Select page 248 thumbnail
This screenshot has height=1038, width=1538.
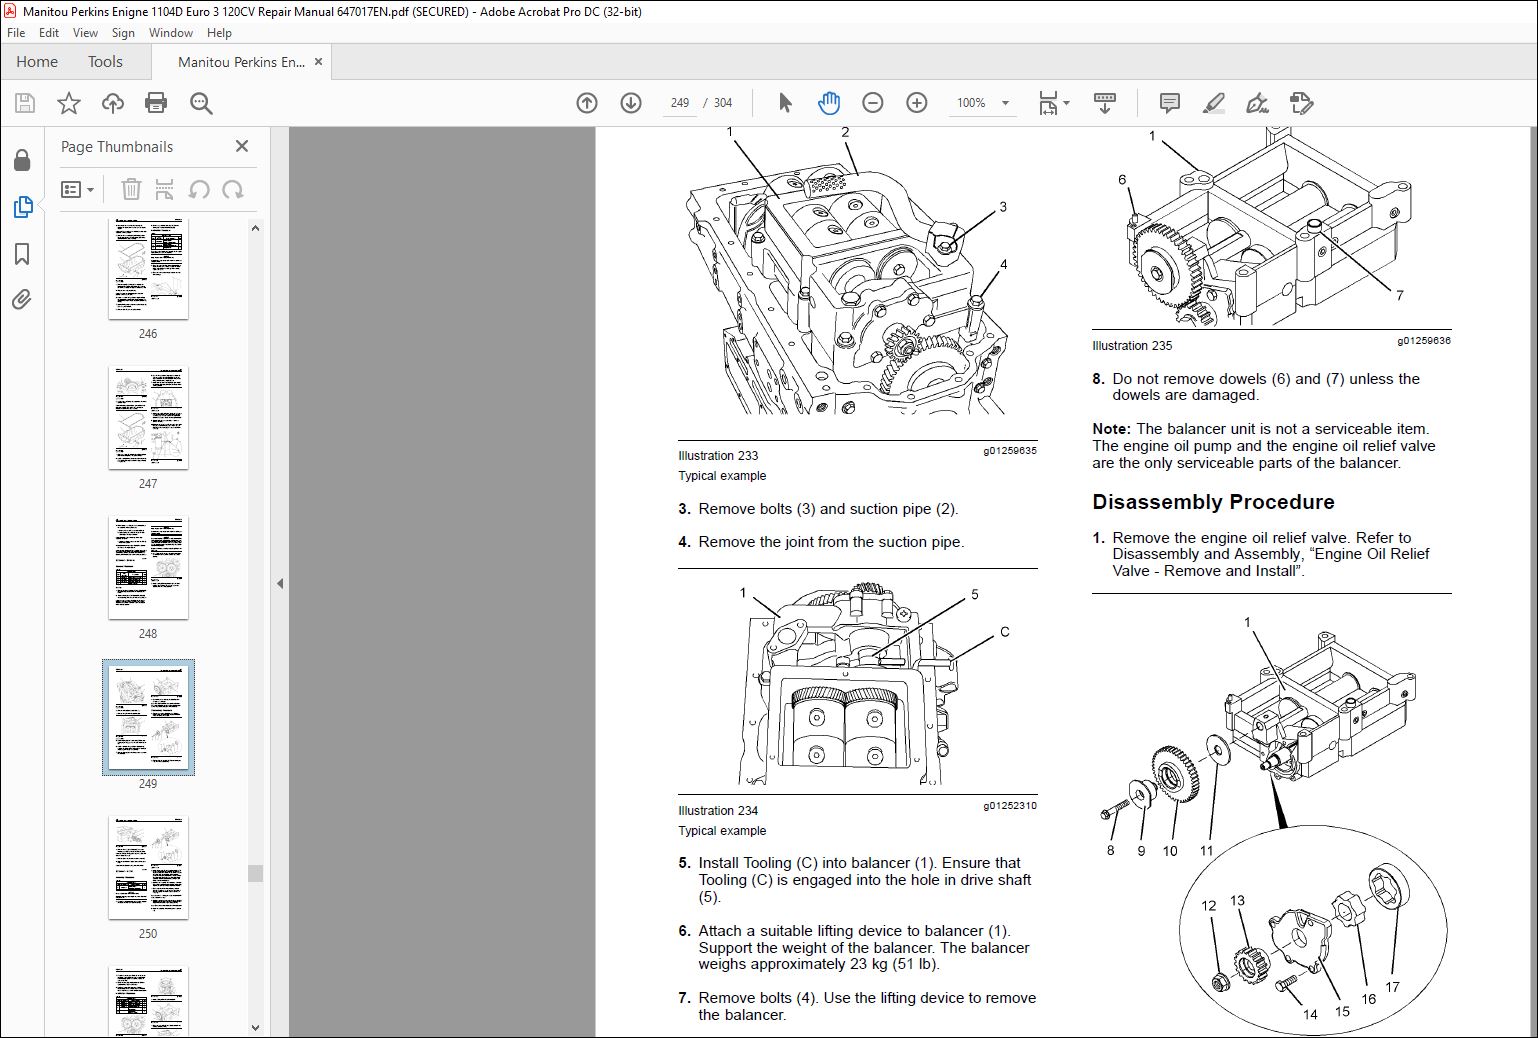(x=148, y=568)
